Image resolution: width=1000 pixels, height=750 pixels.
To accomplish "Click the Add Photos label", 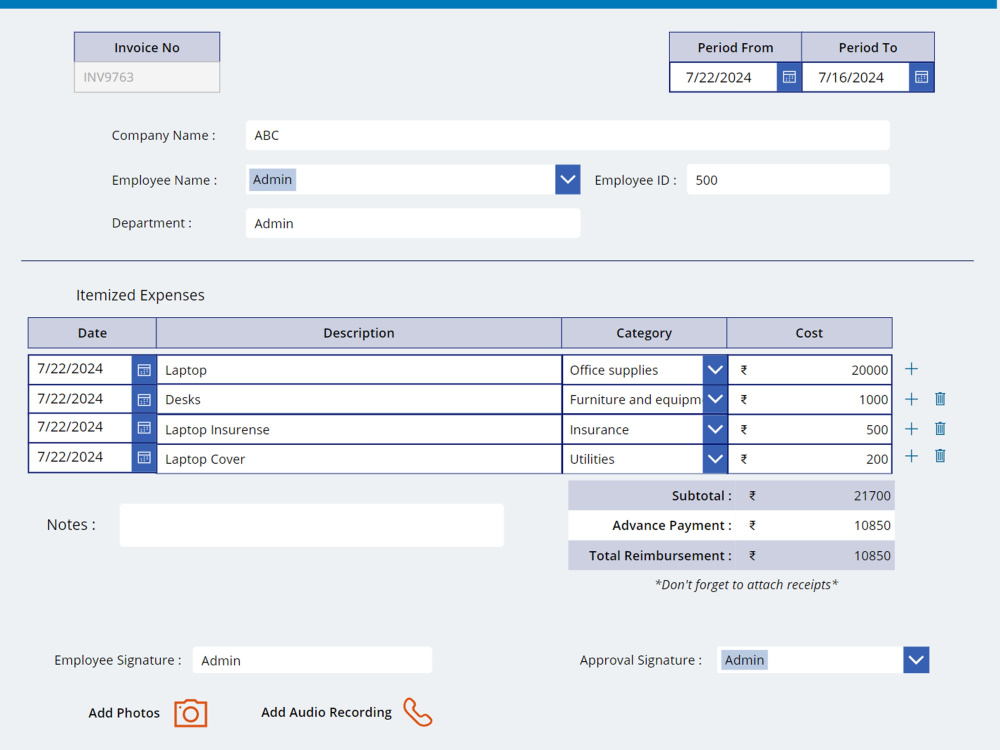I will (124, 713).
